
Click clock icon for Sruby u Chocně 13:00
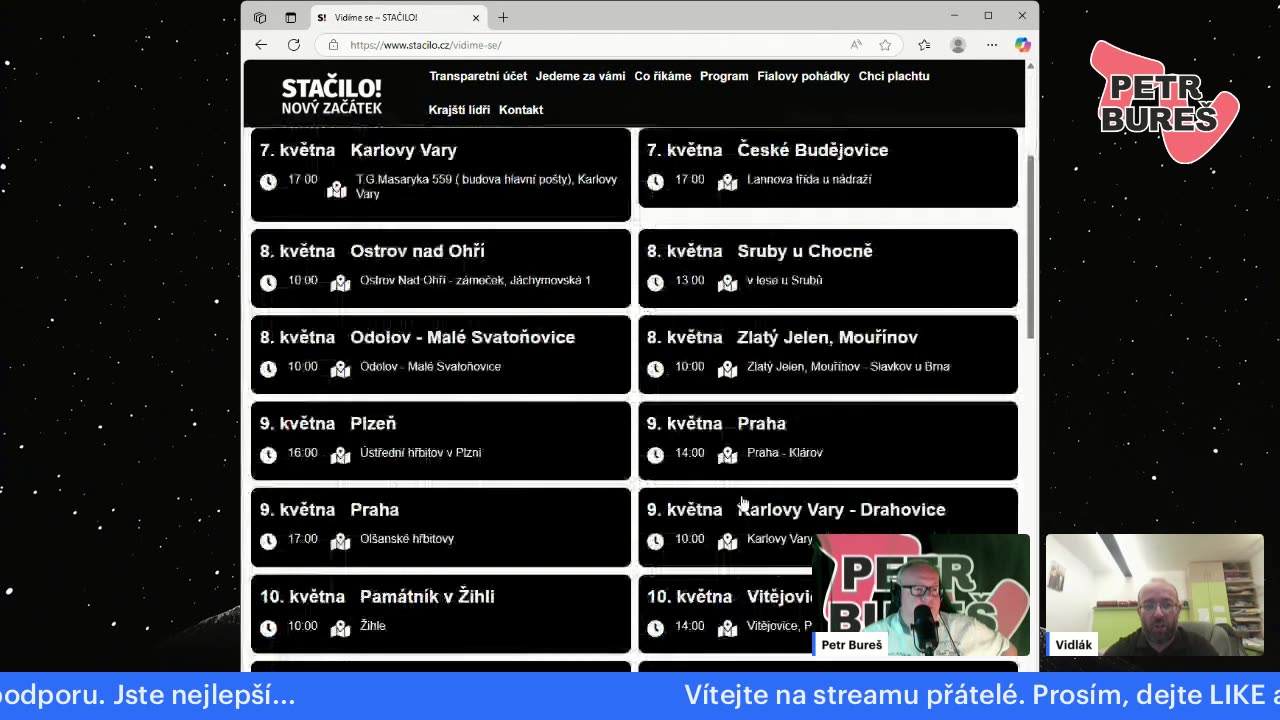point(655,283)
